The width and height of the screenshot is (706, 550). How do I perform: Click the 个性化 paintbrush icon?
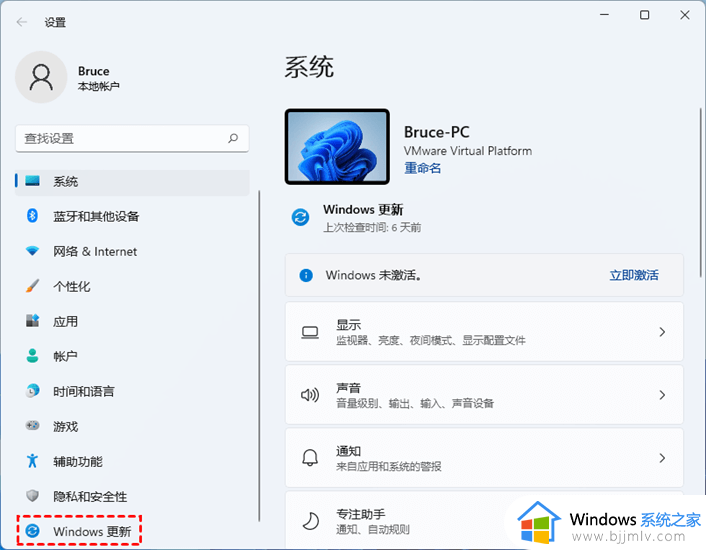32,286
